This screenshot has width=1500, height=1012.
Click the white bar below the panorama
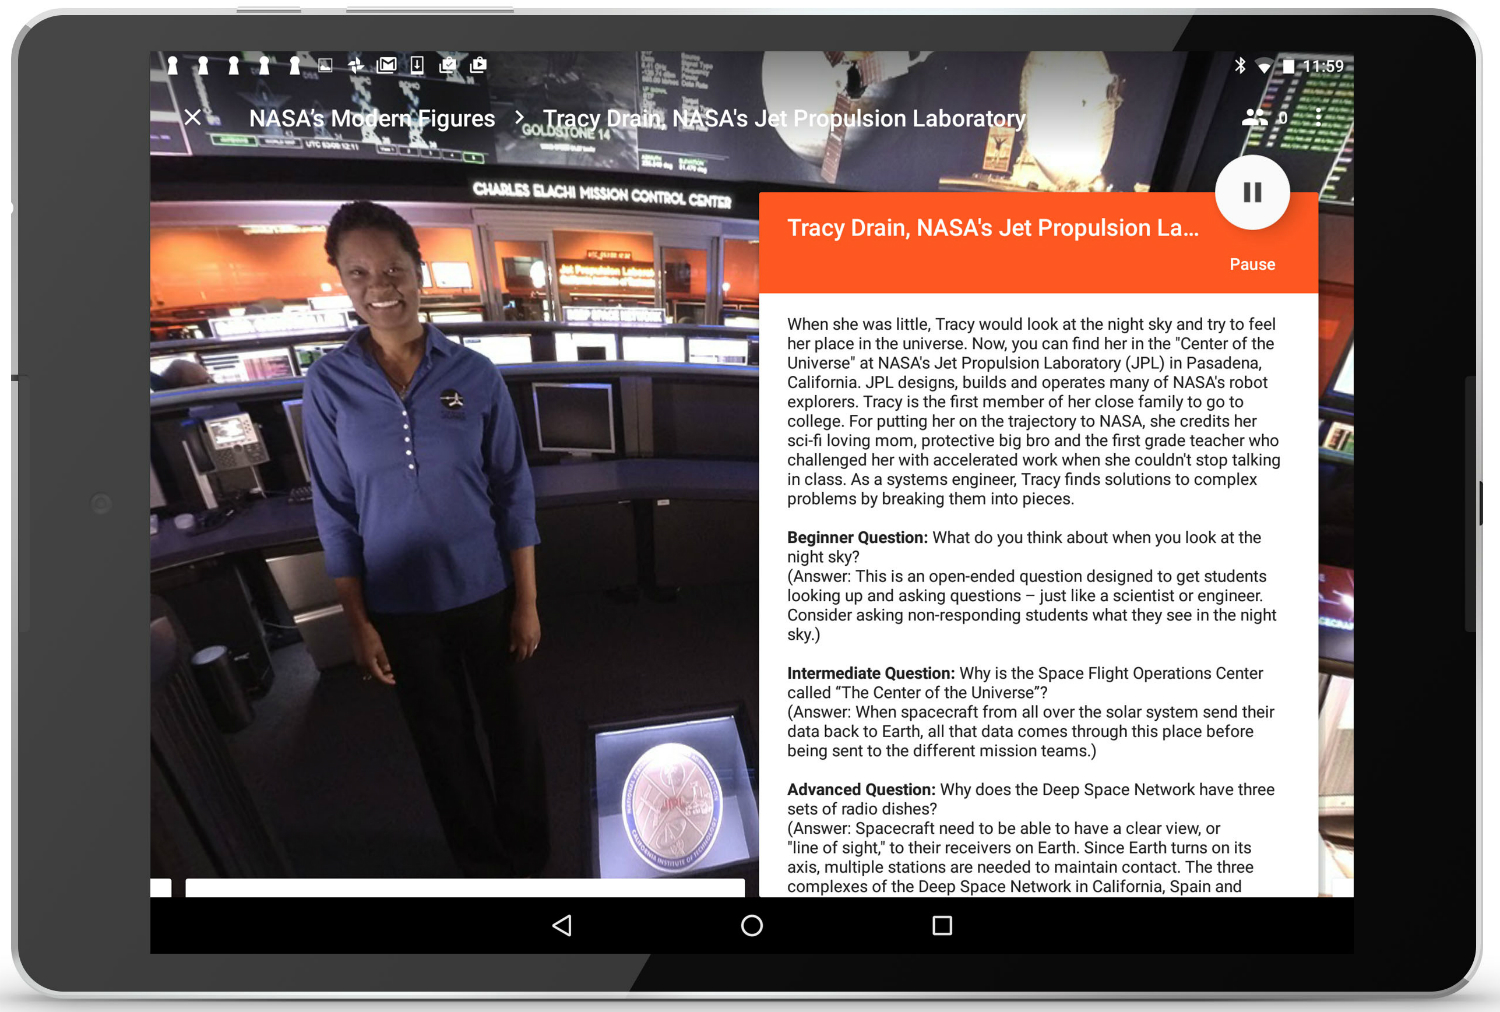point(465,887)
